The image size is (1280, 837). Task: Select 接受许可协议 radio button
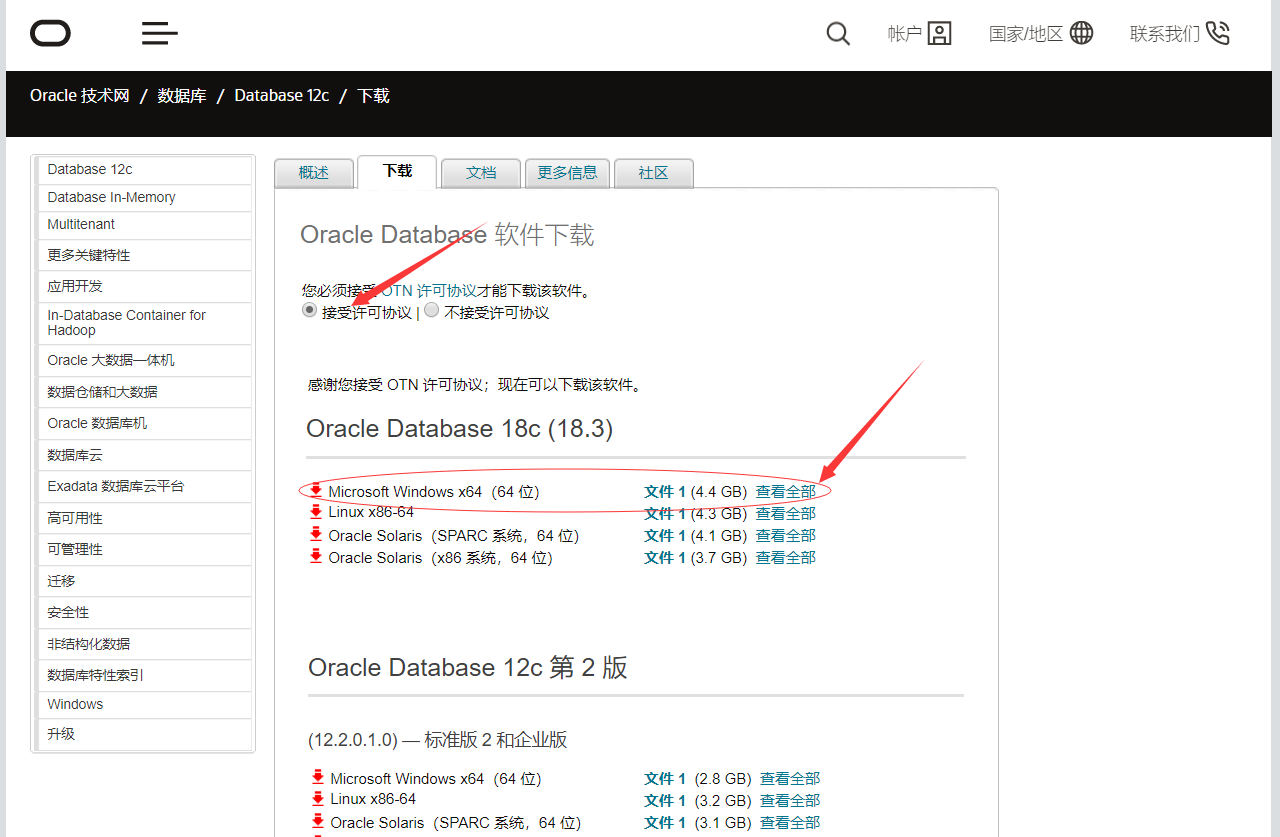point(309,311)
